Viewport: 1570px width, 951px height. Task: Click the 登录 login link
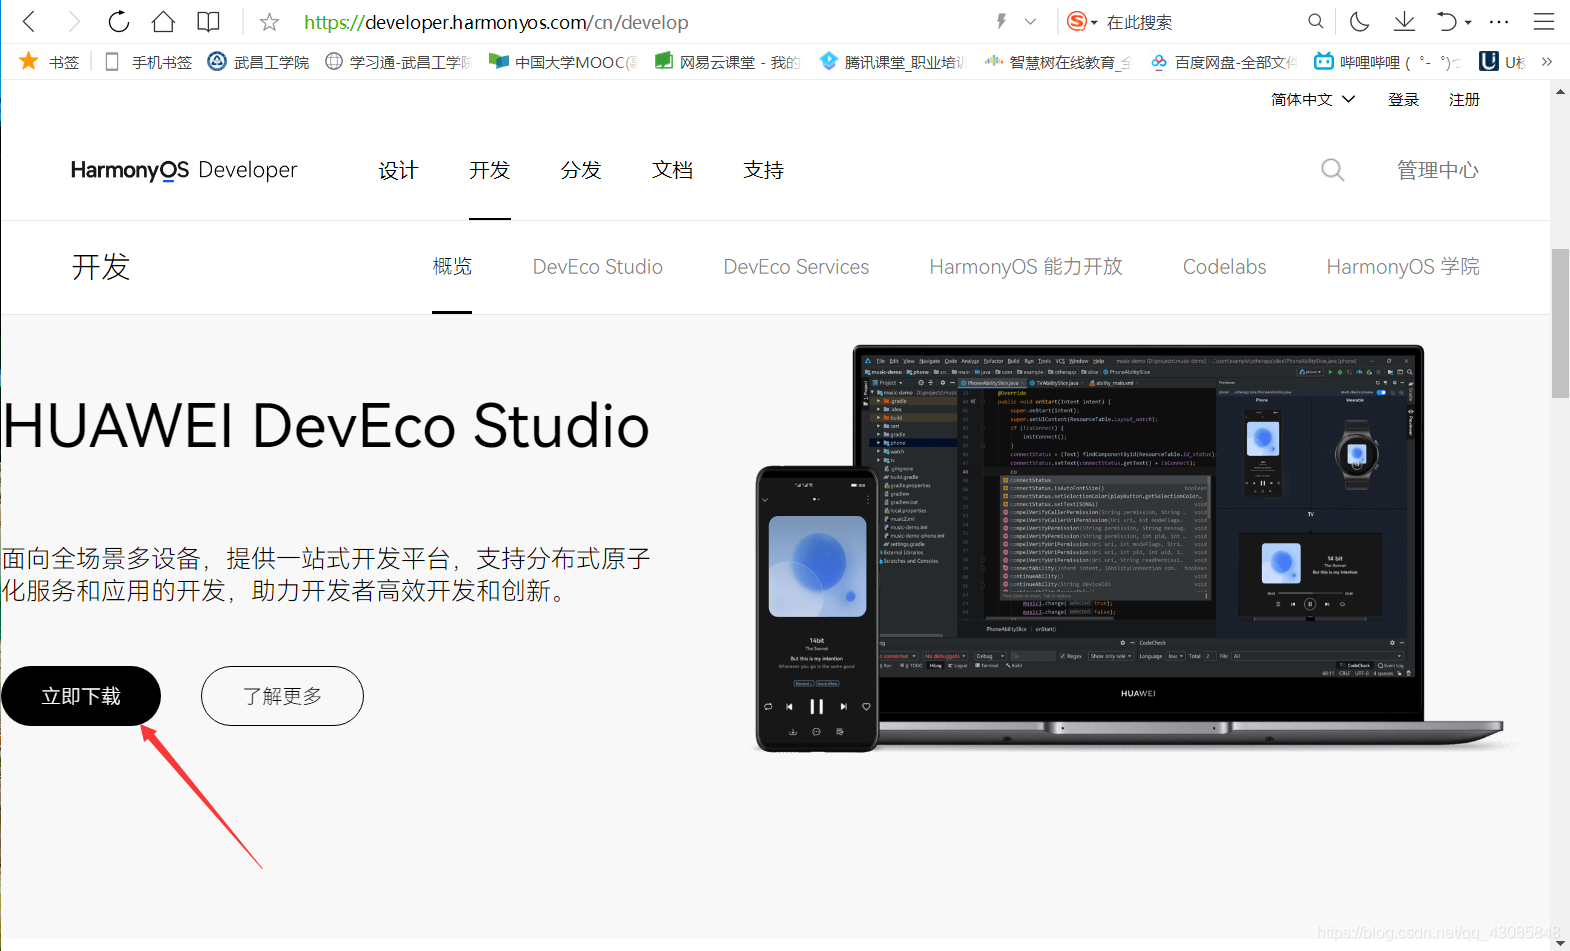point(1404,99)
